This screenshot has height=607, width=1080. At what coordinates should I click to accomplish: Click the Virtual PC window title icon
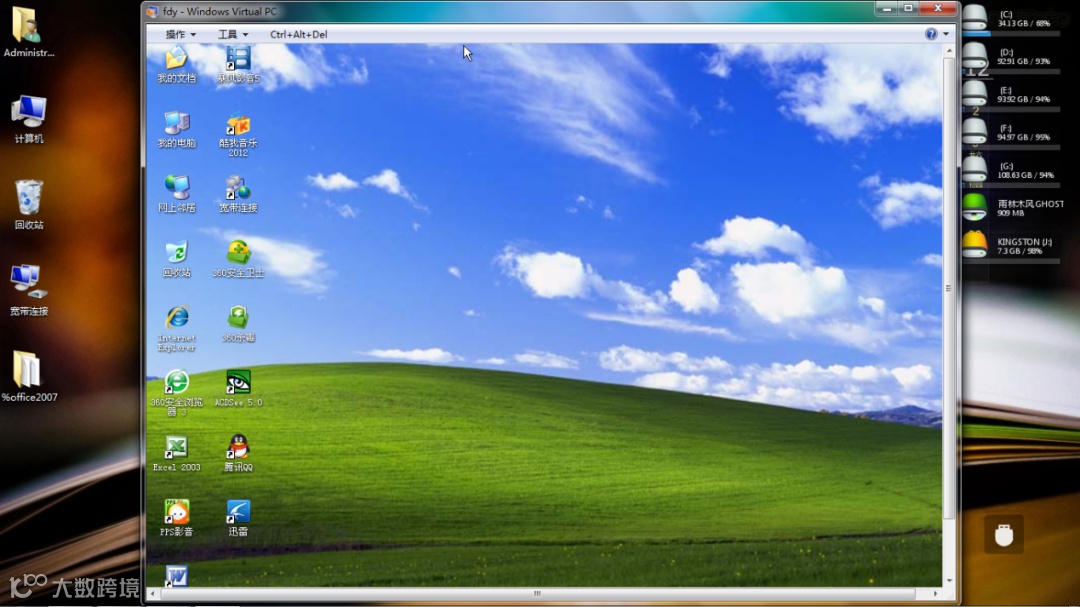click(152, 12)
